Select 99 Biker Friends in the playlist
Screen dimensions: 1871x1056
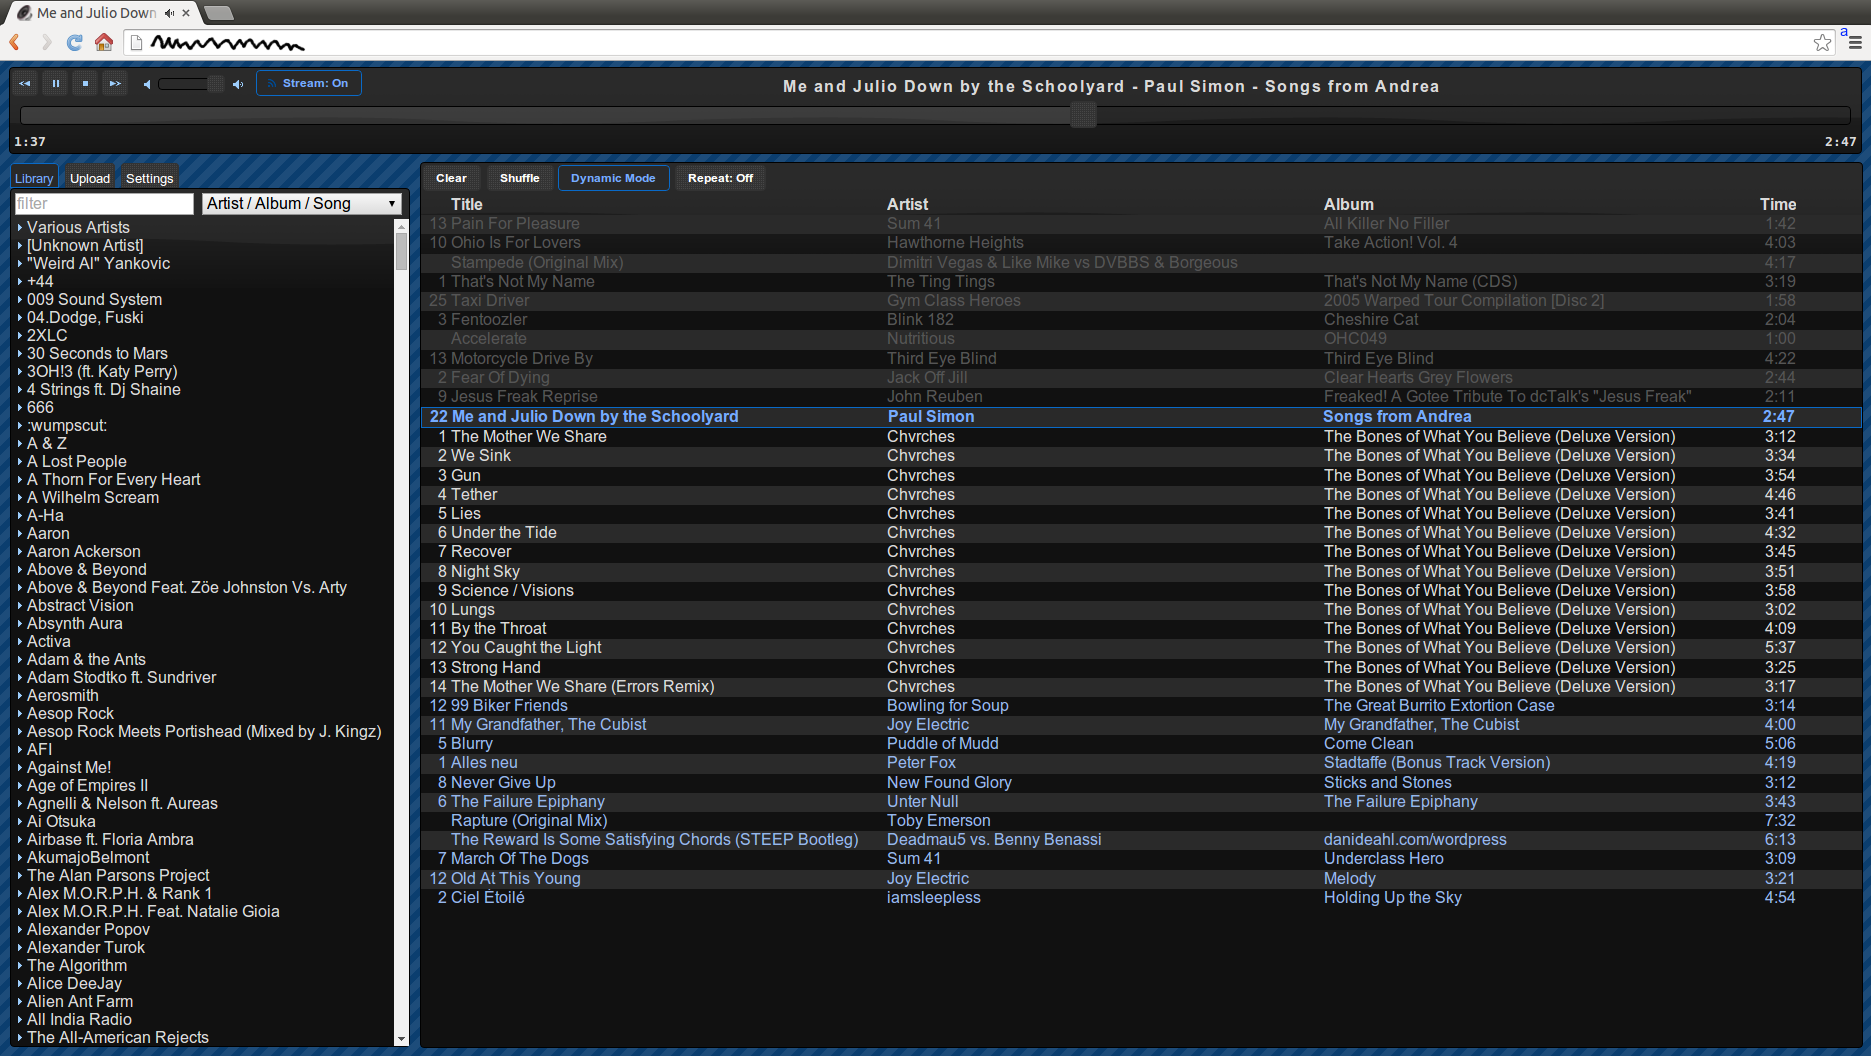coord(1141,705)
